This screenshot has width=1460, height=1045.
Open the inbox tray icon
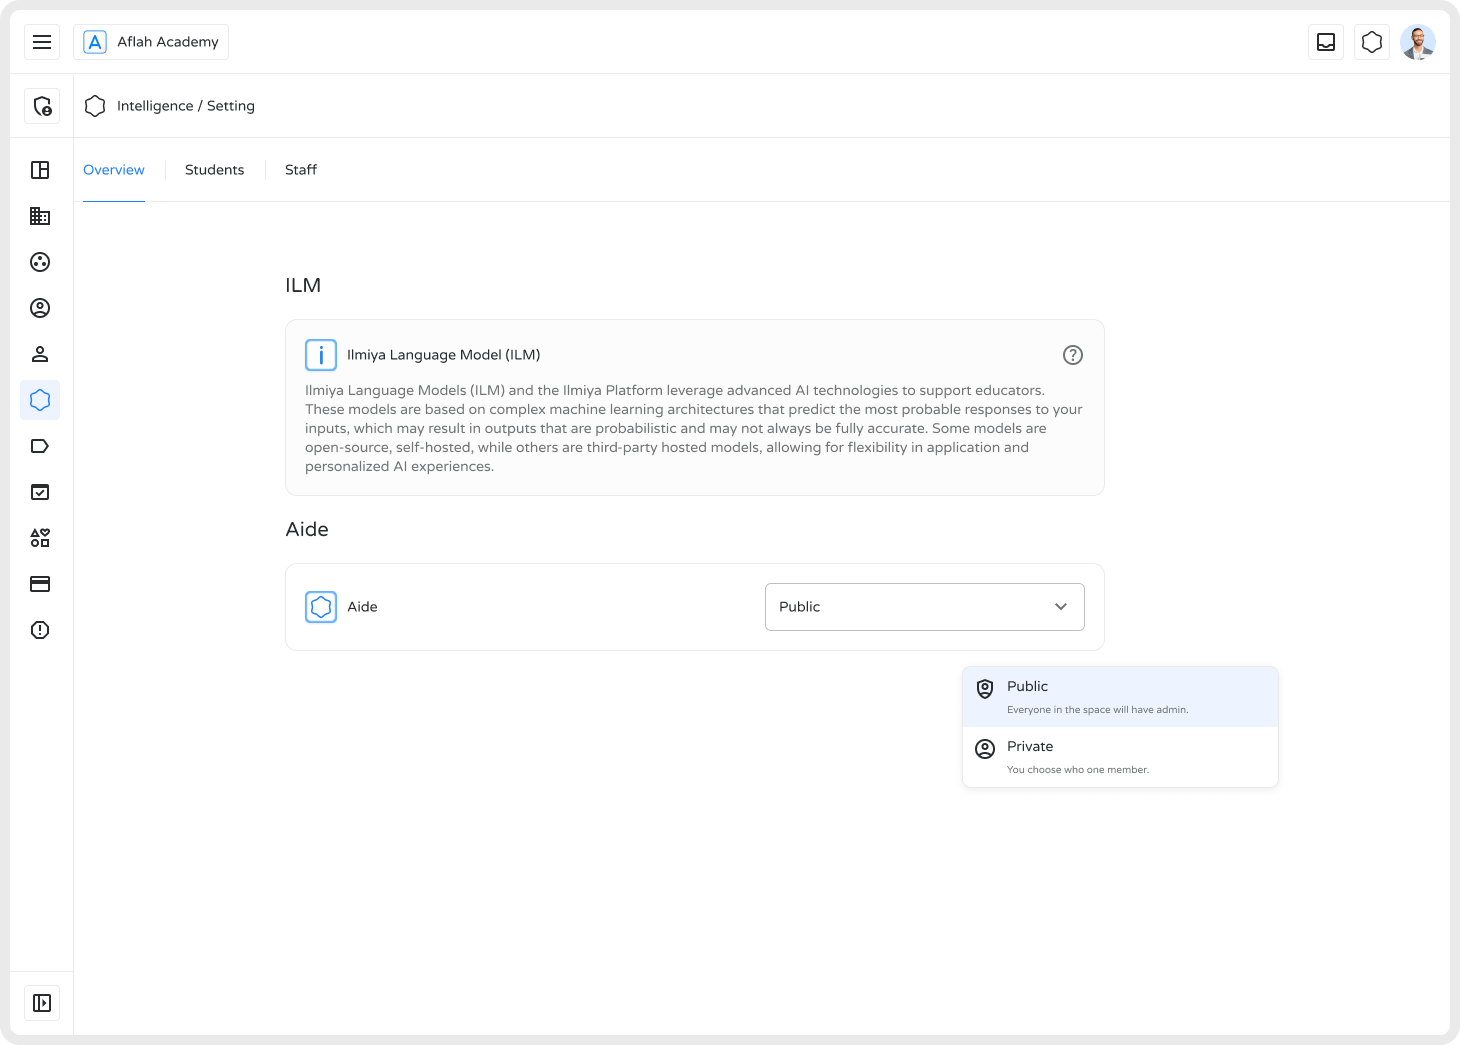click(x=1326, y=42)
